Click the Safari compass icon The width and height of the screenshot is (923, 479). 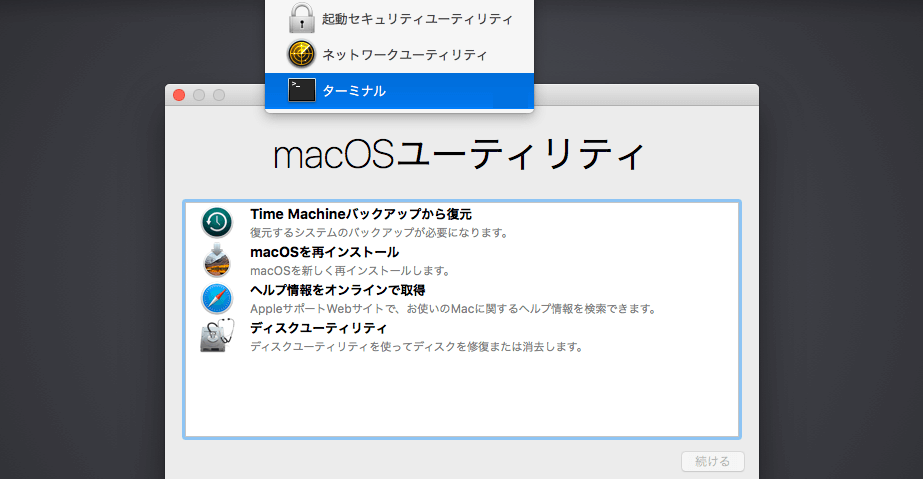tap(217, 299)
